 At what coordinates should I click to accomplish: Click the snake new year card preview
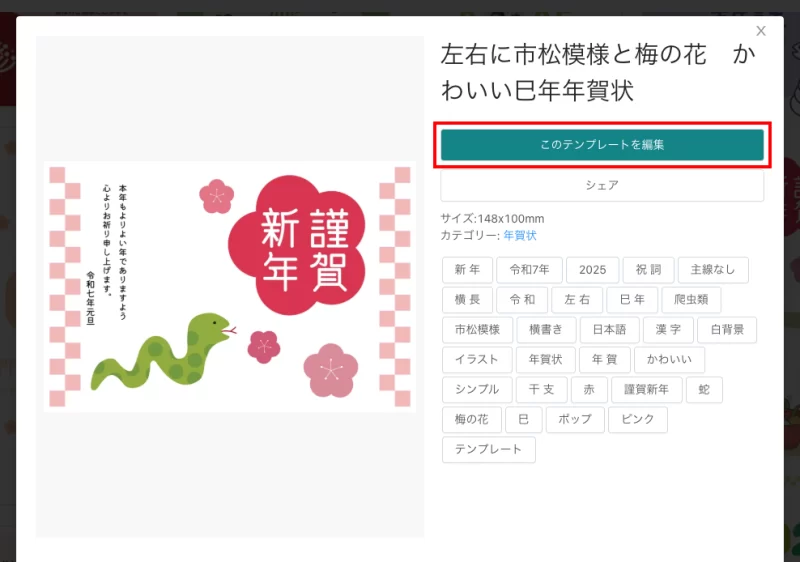(x=229, y=286)
